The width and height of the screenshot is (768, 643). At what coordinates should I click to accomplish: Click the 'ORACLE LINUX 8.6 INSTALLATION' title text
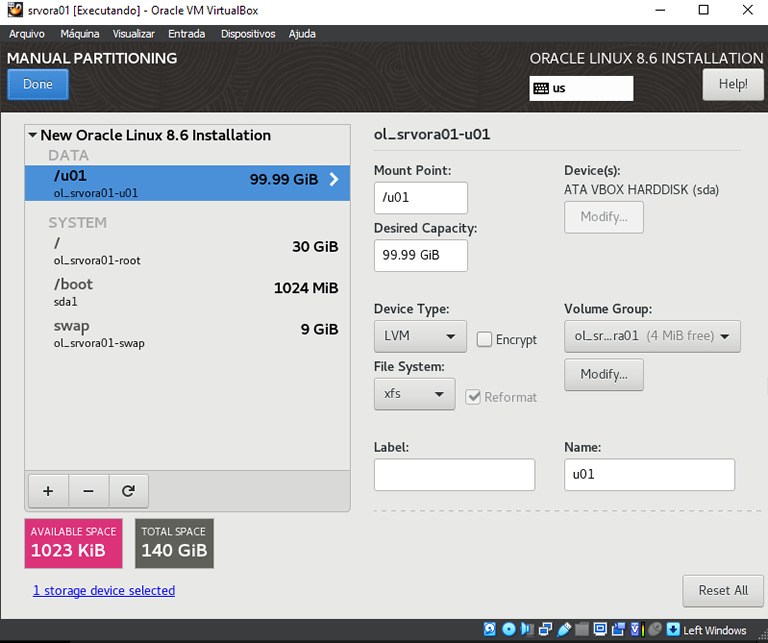click(x=646, y=58)
